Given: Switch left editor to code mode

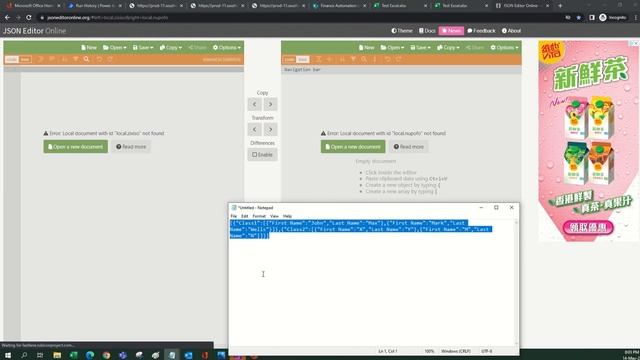Looking at the screenshot, I should (11, 60).
